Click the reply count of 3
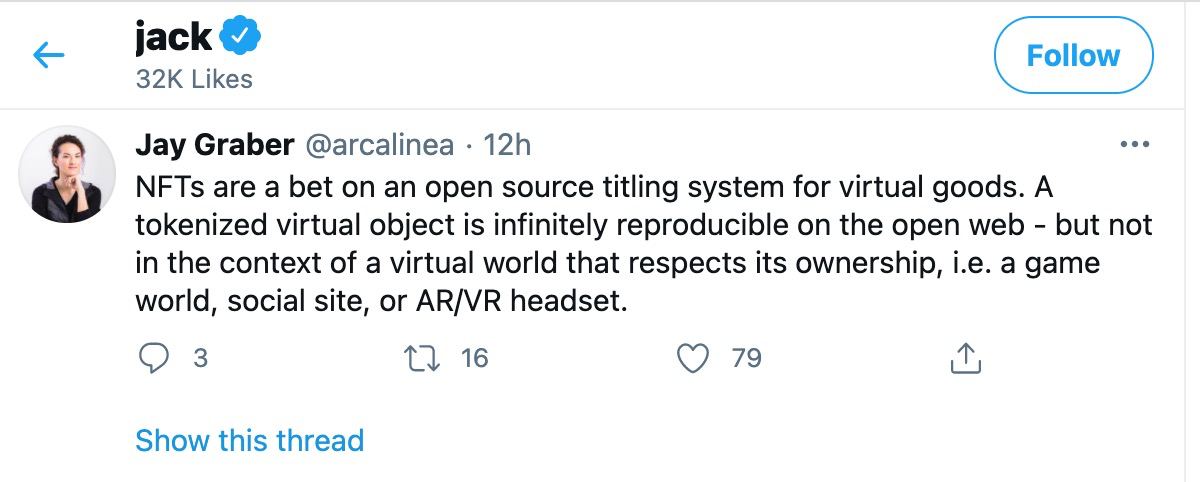Image resolution: width=1200 pixels, height=482 pixels. point(200,357)
